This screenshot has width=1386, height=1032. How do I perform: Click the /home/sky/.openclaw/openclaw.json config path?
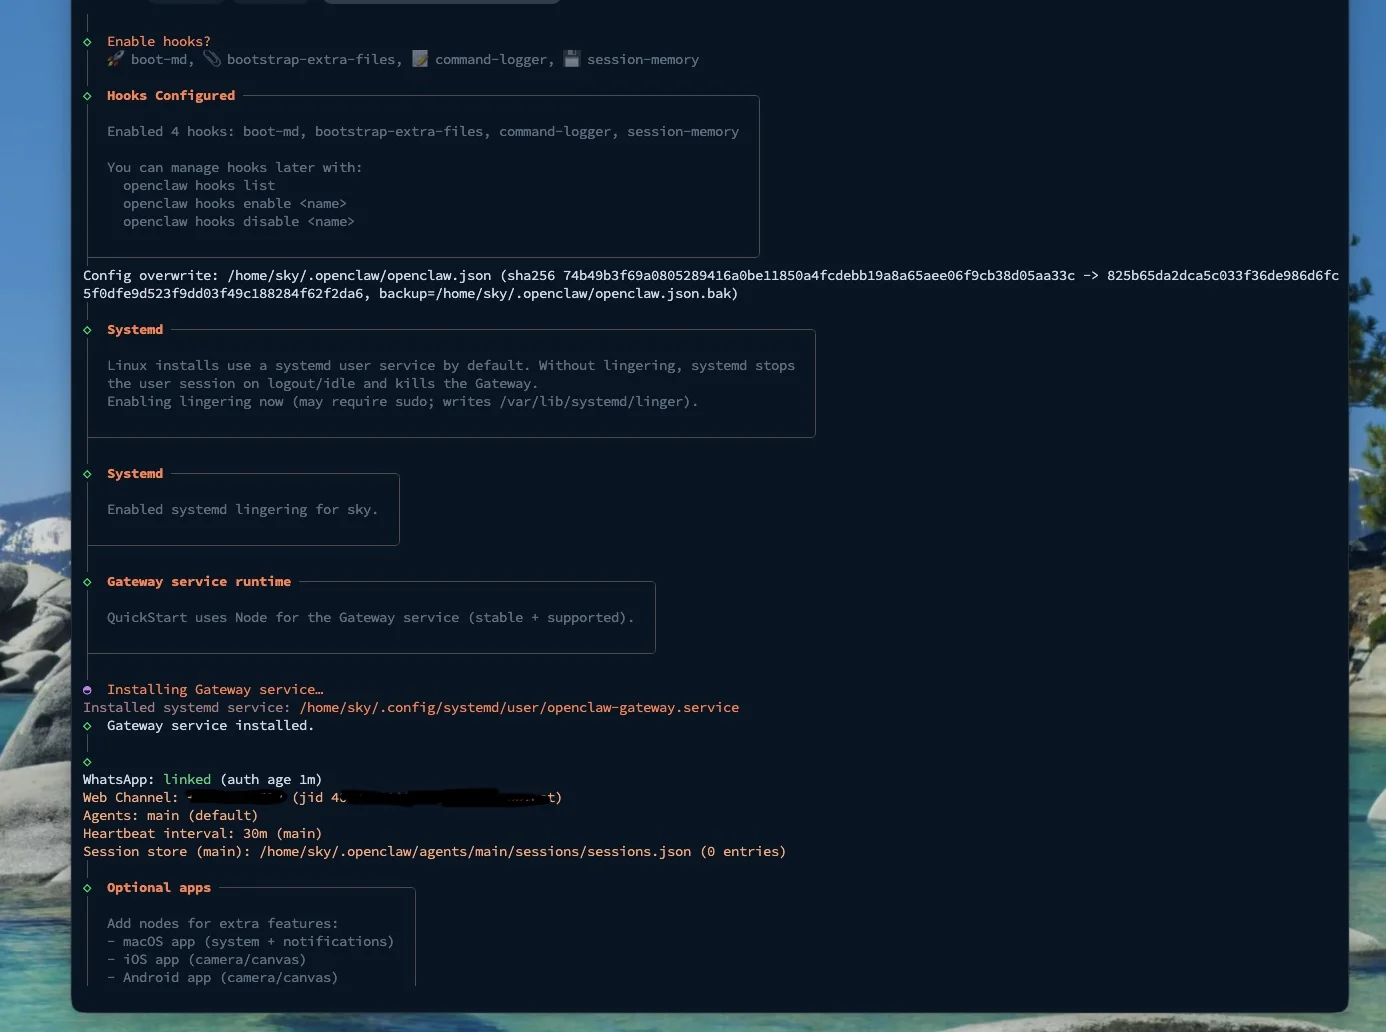(359, 276)
